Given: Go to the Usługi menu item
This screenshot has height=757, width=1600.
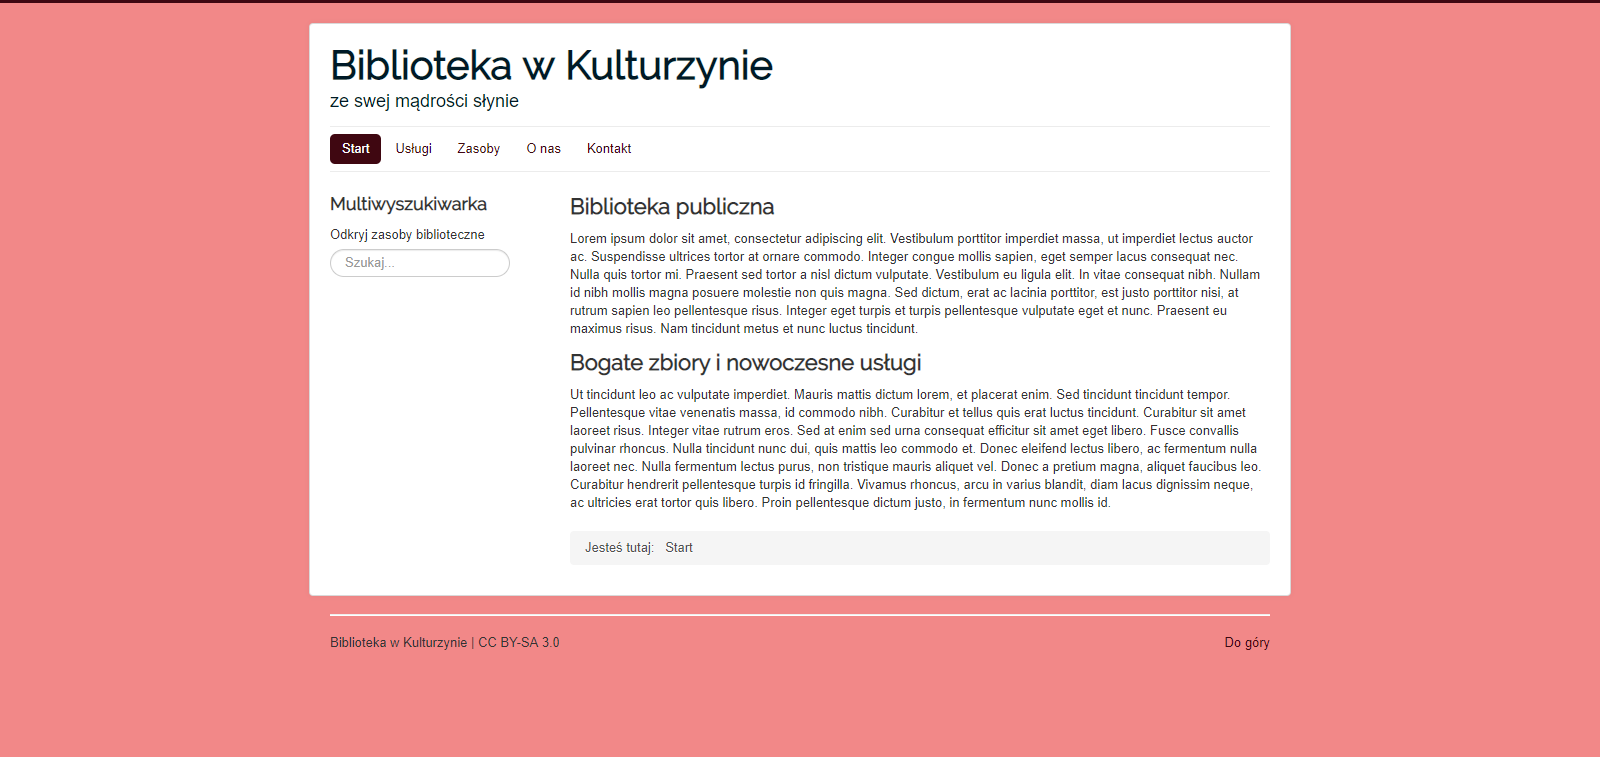Looking at the screenshot, I should [414, 149].
